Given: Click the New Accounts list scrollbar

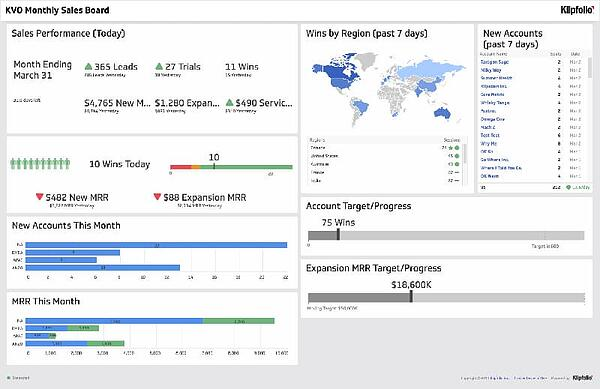Looking at the screenshot, I should 589,119.
